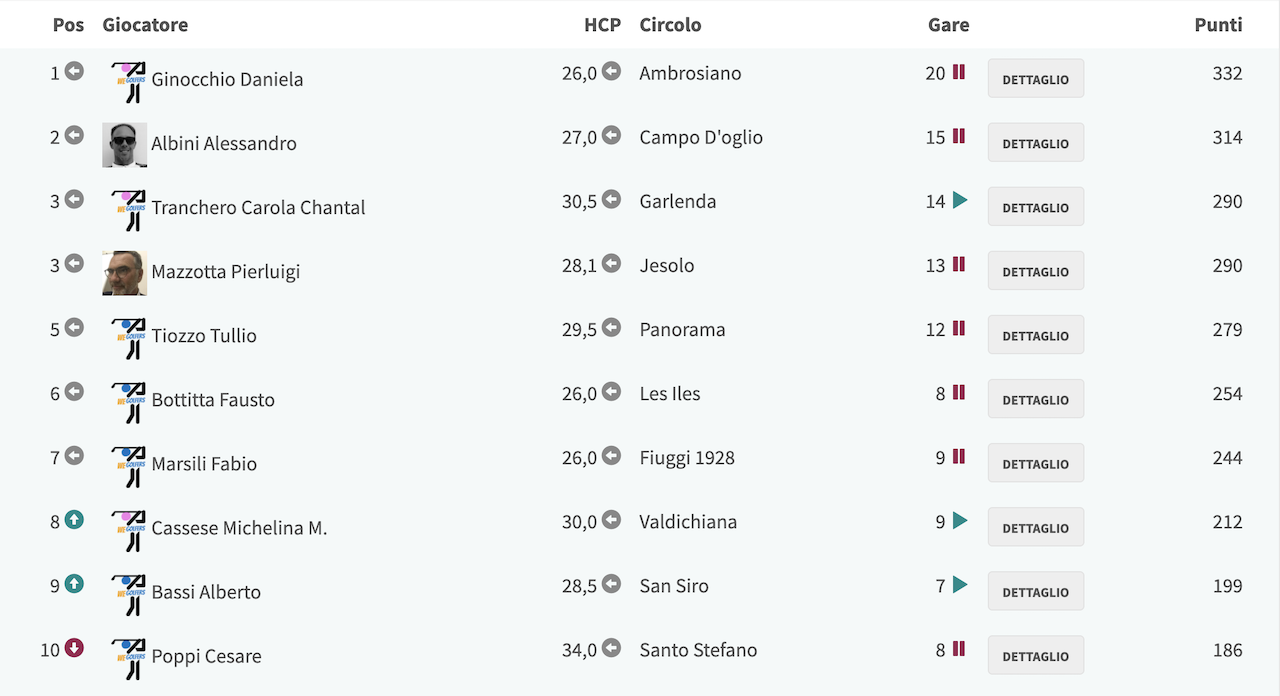Sort by the Giocatore column header
1280x696 pixels.
click(x=145, y=25)
